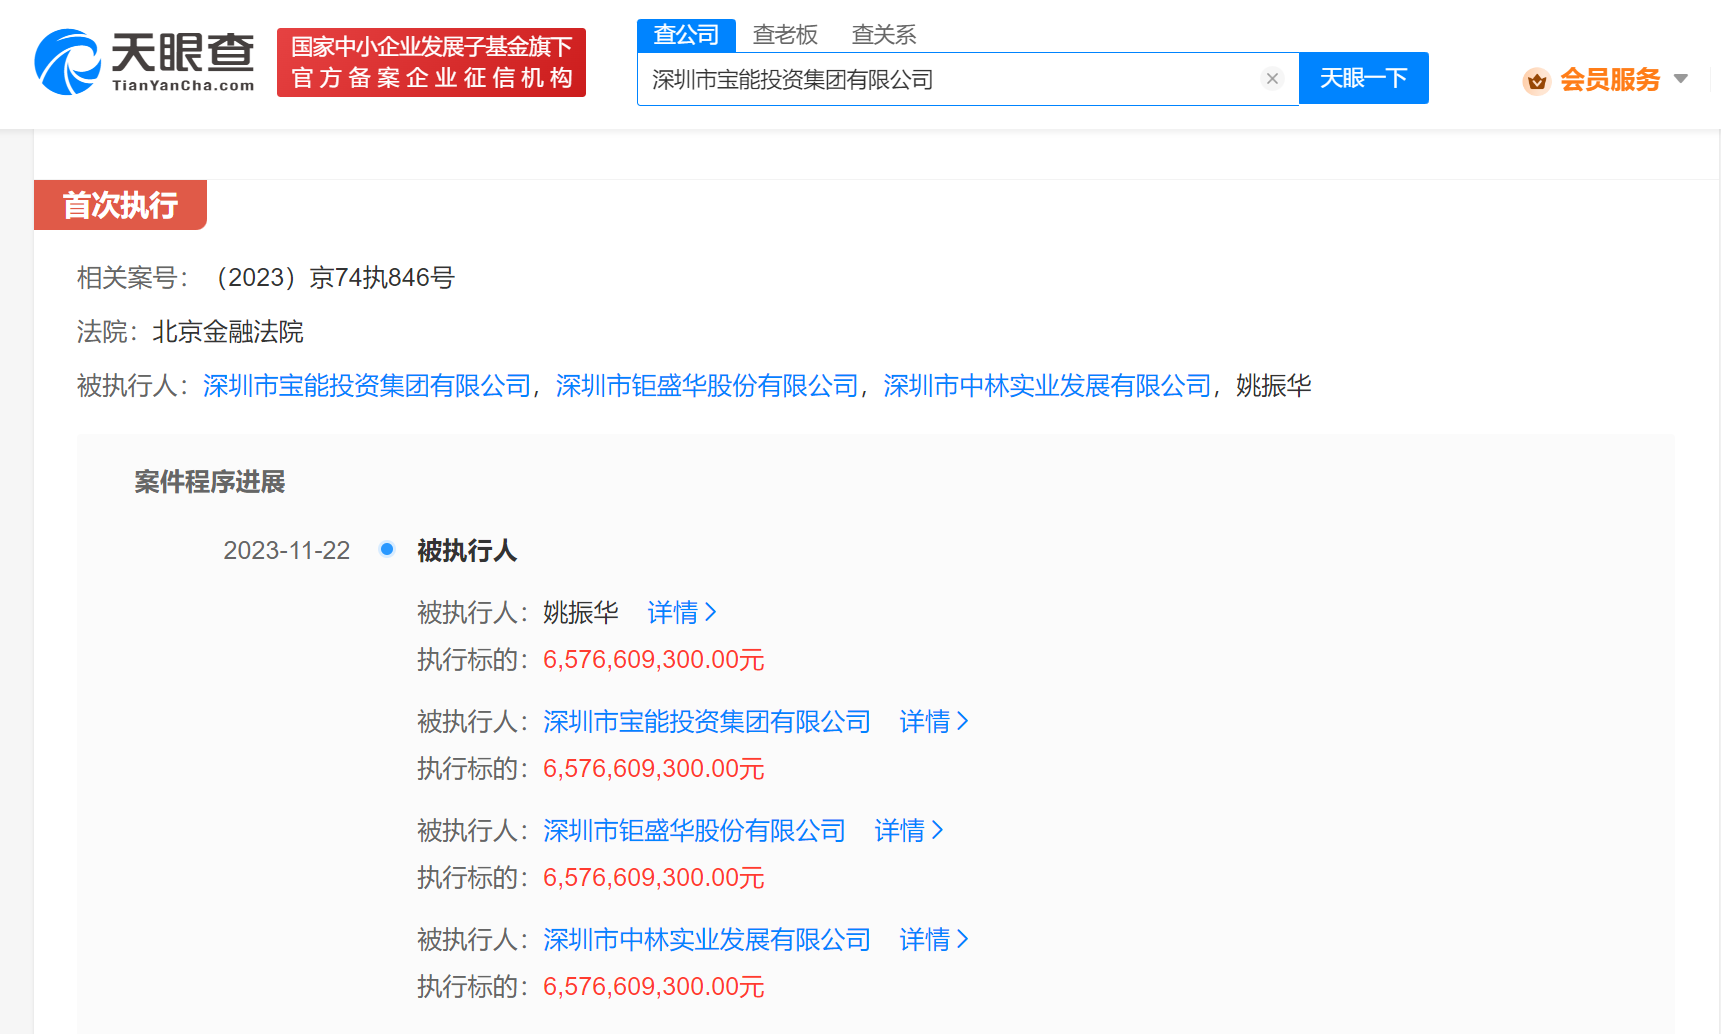Open 详情 for 姚振华
1721x1034 pixels.
682,612
